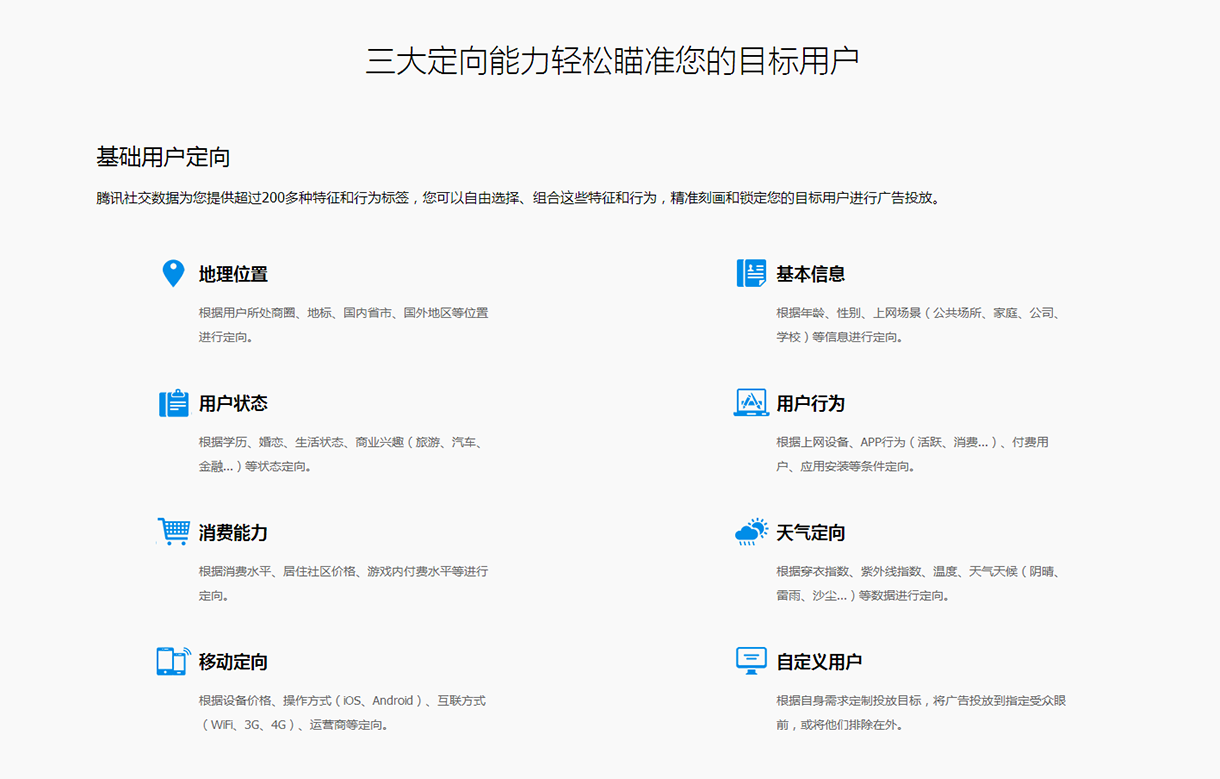Click the description text under 移动定向
Image resolution: width=1220 pixels, height=779 pixels.
click(x=342, y=712)
